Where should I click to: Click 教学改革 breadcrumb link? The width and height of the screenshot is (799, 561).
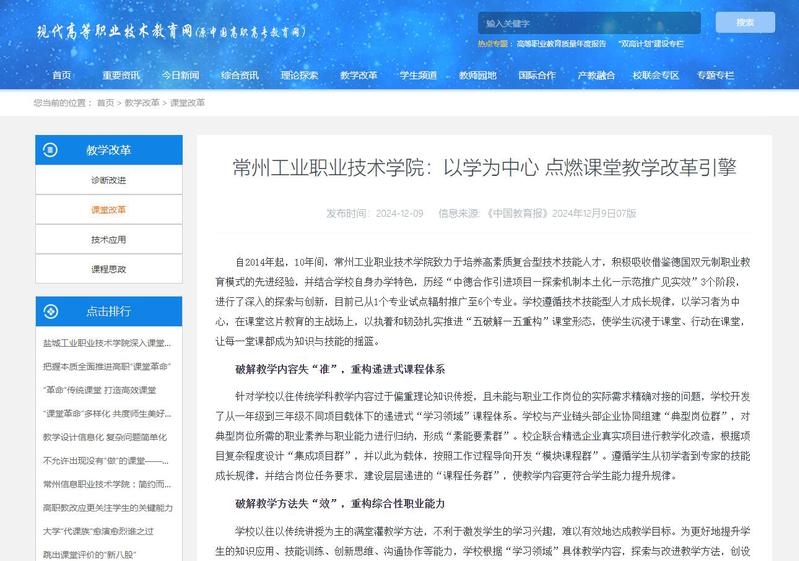click(142, 103)
